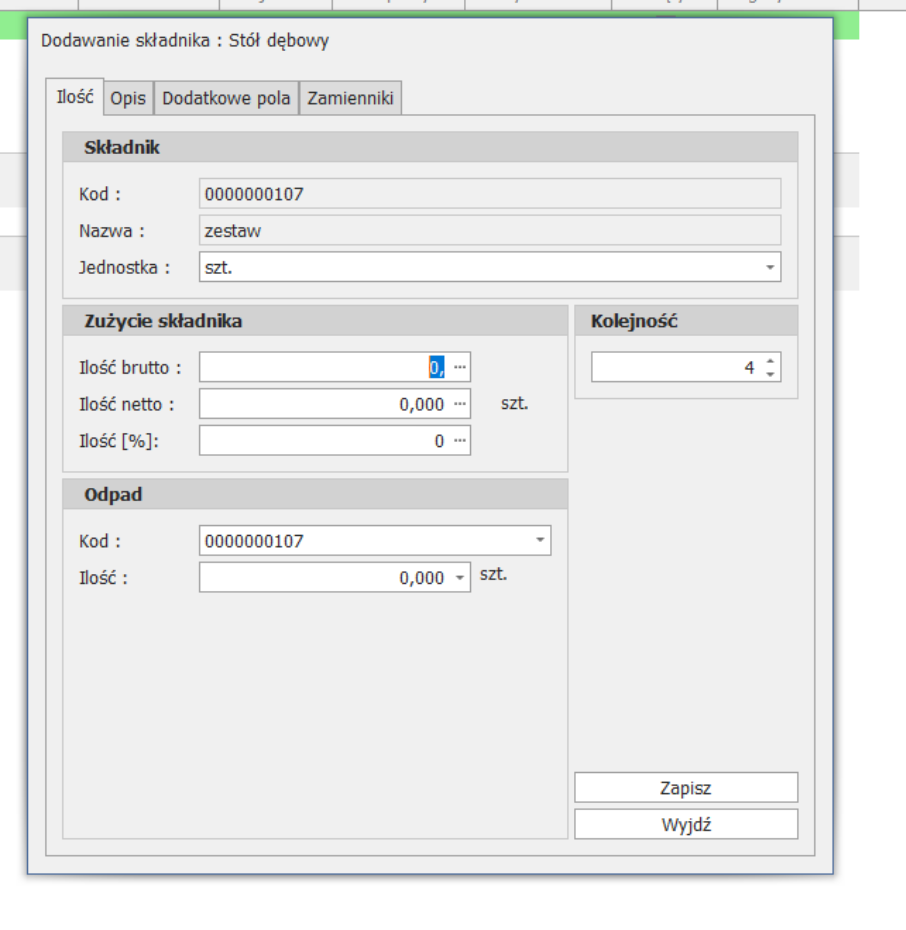
Task: Click the Kolejność value field
Action: pyautogui.click(x=675, y=368)
